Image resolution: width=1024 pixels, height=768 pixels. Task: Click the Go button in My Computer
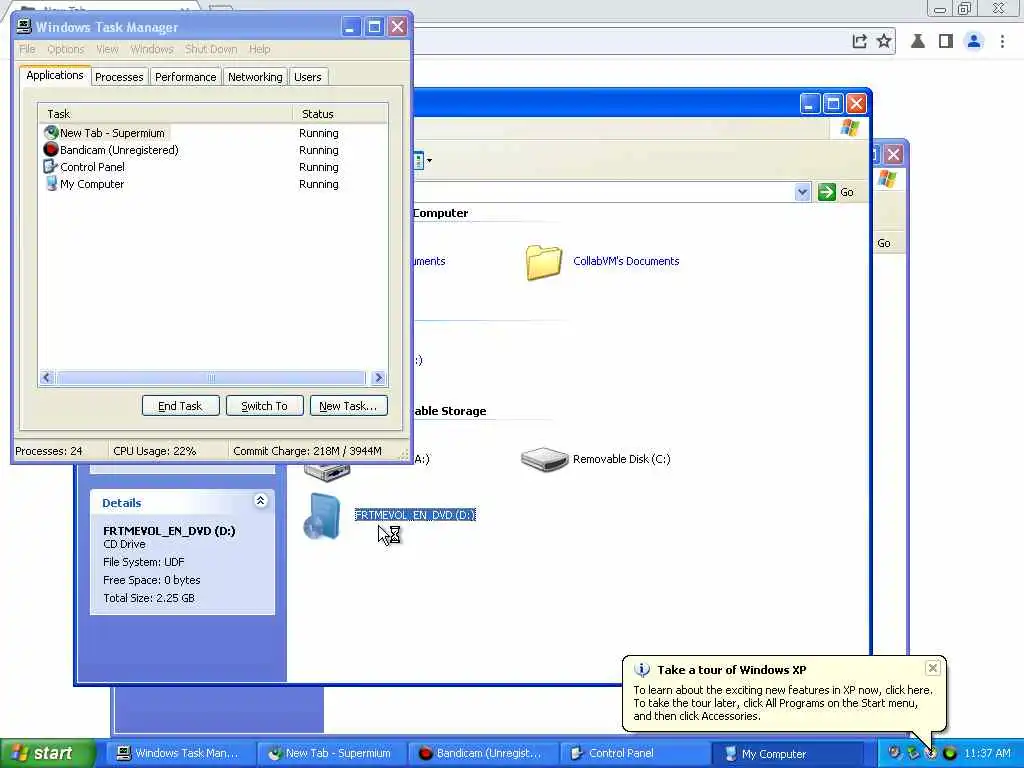pos(836,192)
